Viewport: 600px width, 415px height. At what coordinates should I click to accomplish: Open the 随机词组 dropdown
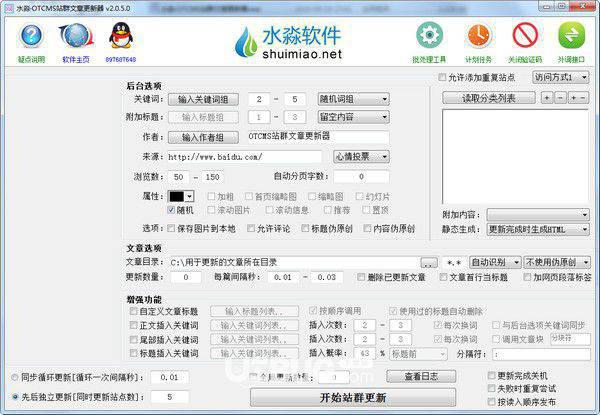pos(354,99)
